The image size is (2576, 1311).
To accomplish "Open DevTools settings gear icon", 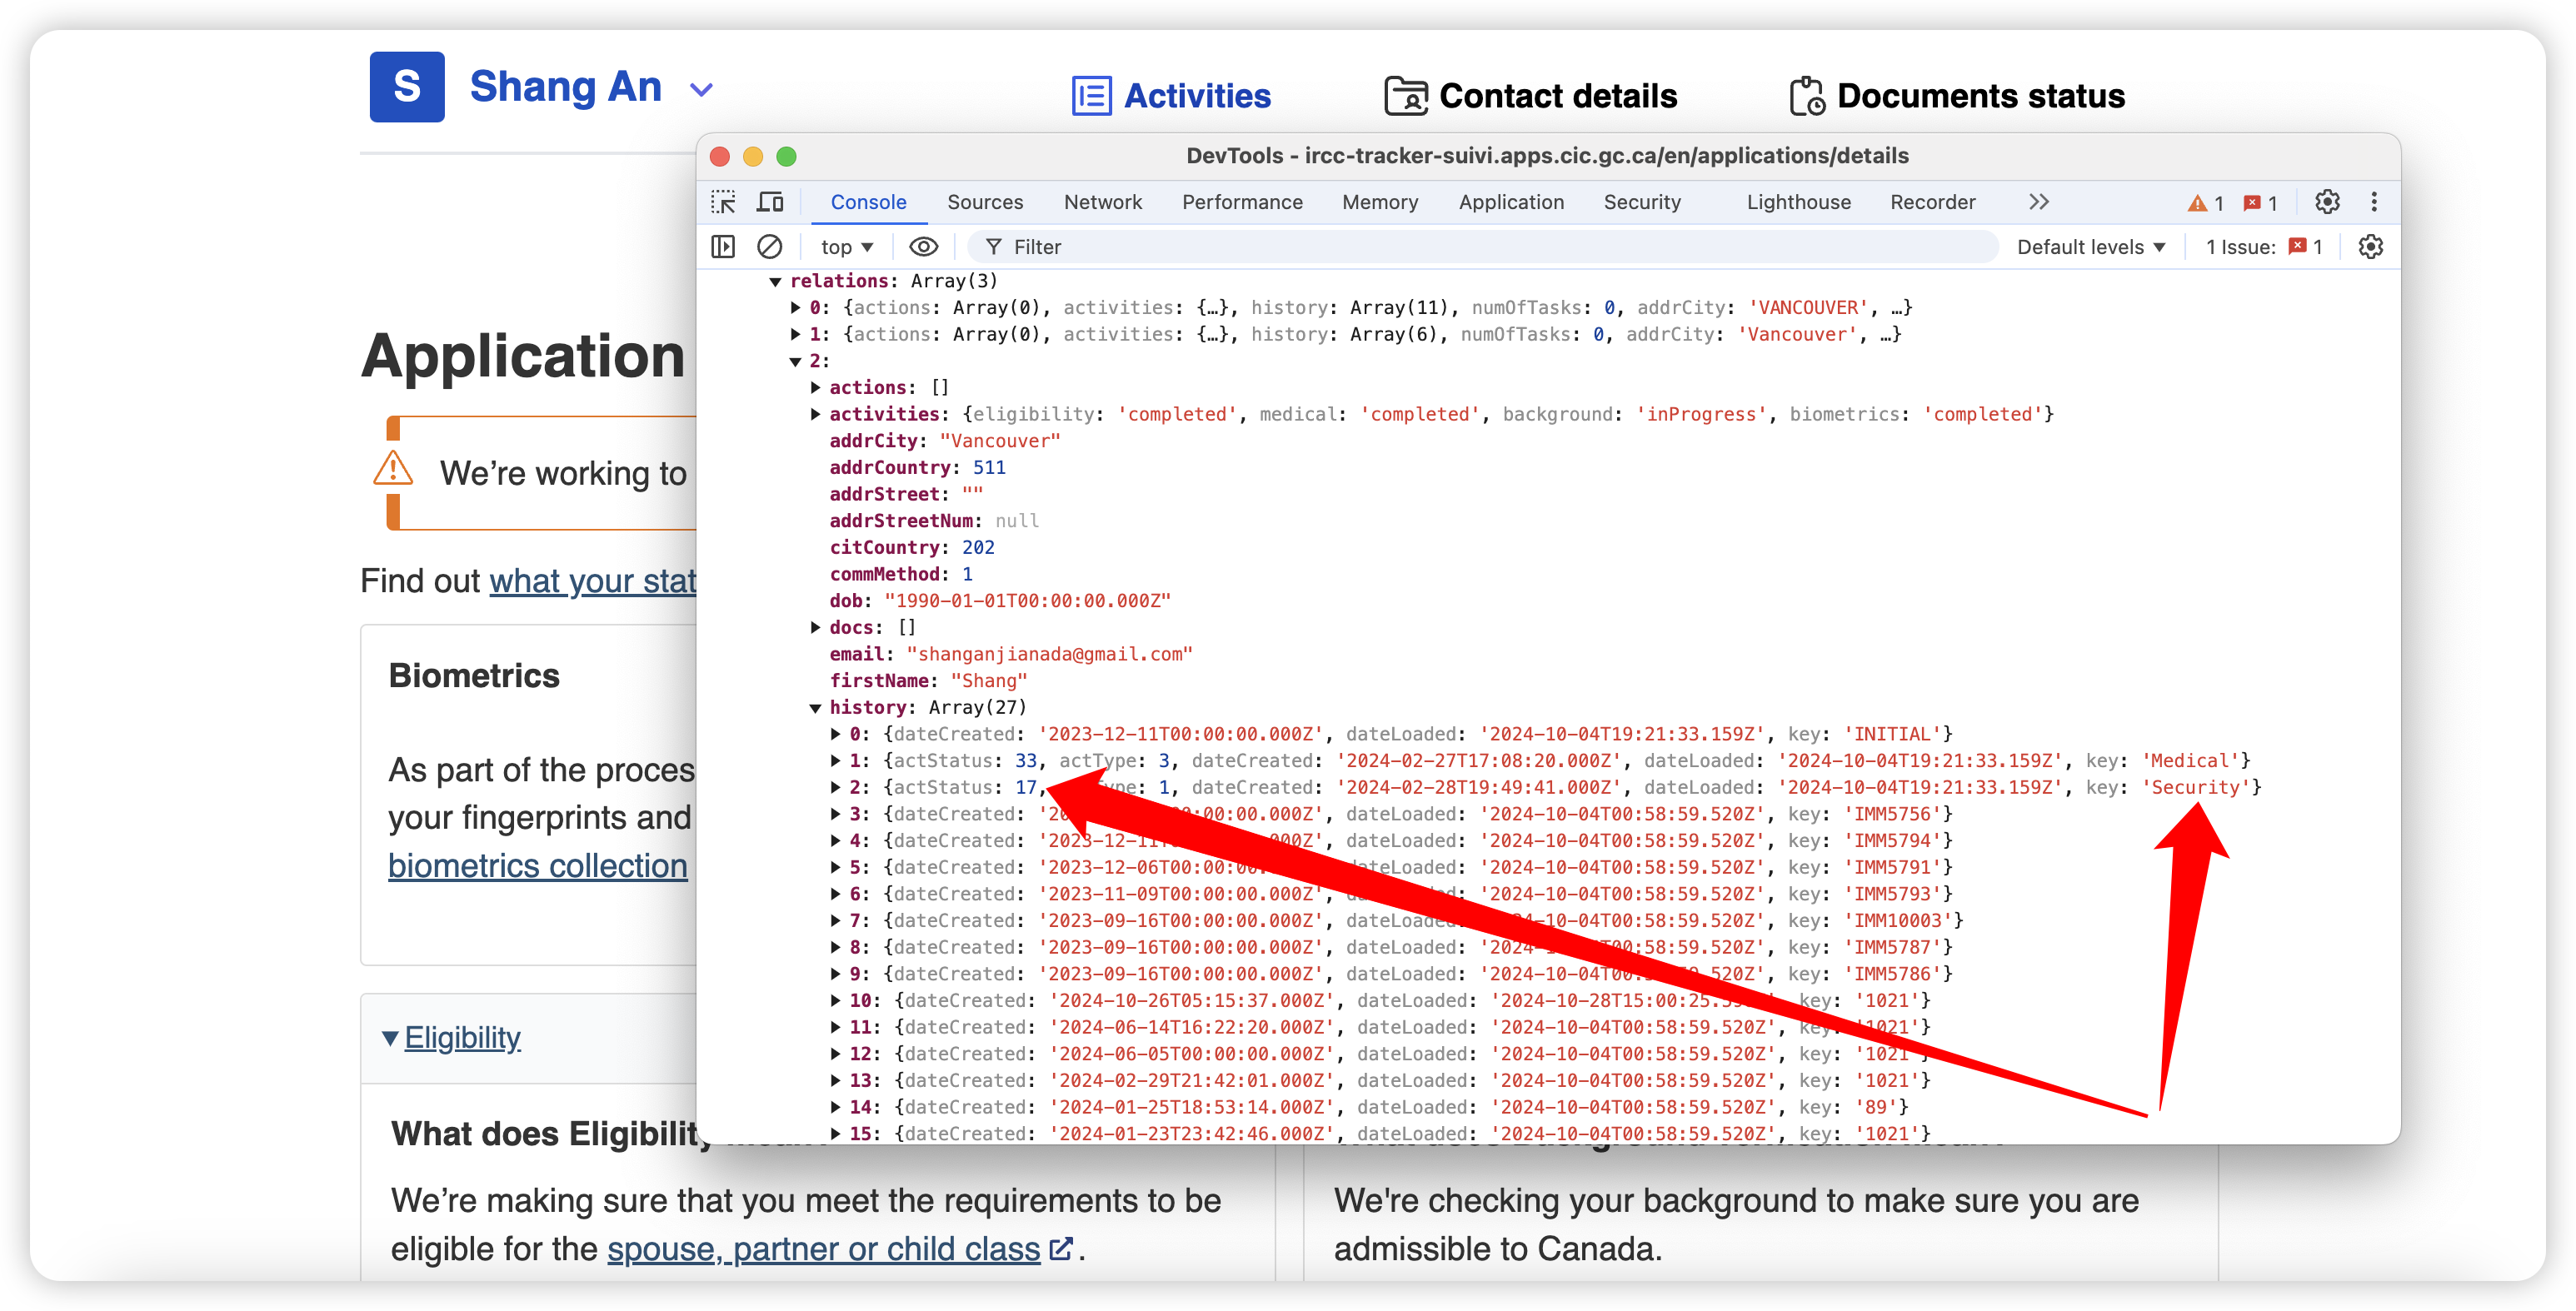I will [2327, 202].
